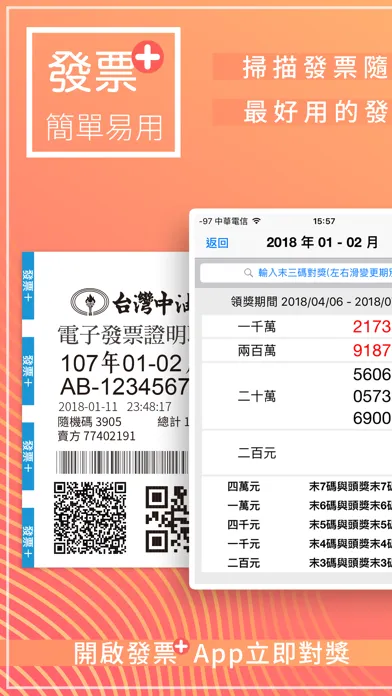Click the 簡單易用 slogan in logo

104,127
